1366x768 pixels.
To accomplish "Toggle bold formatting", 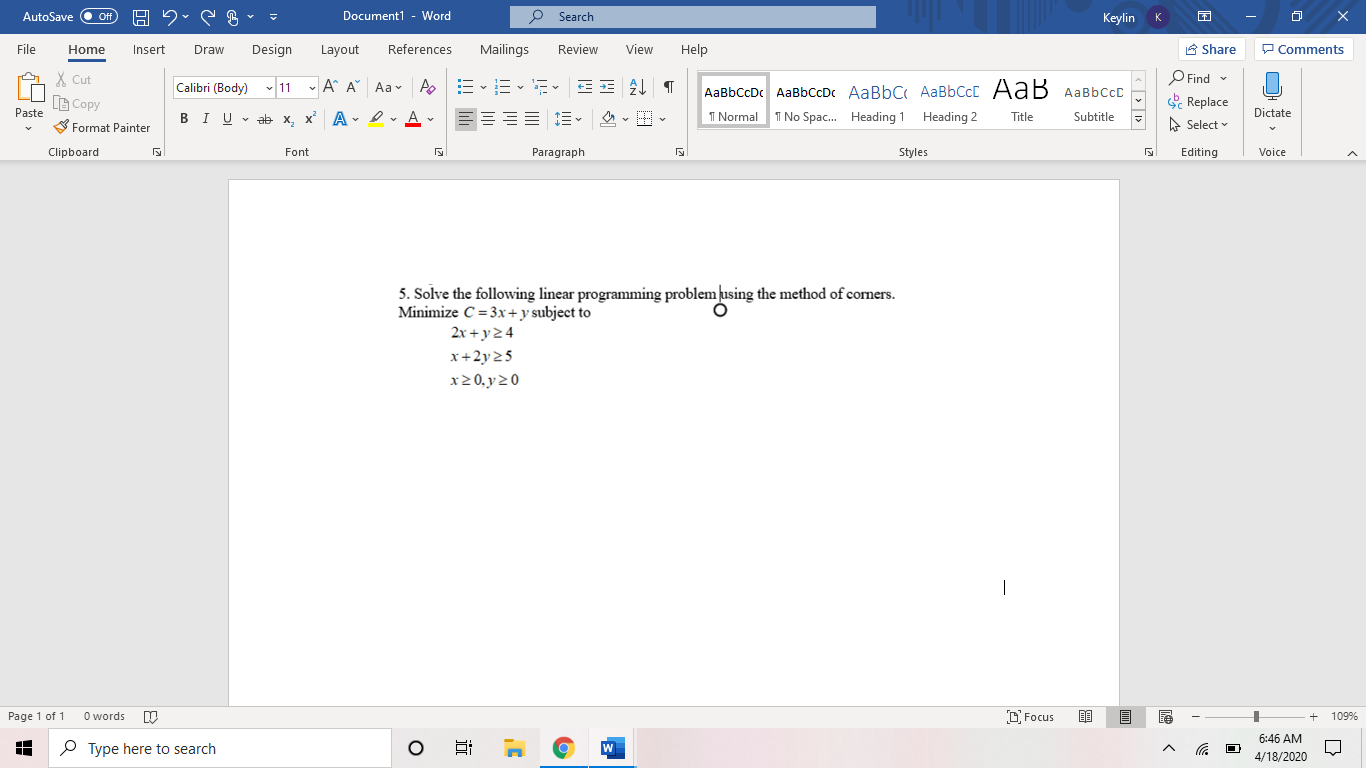I will coord(183,118).
